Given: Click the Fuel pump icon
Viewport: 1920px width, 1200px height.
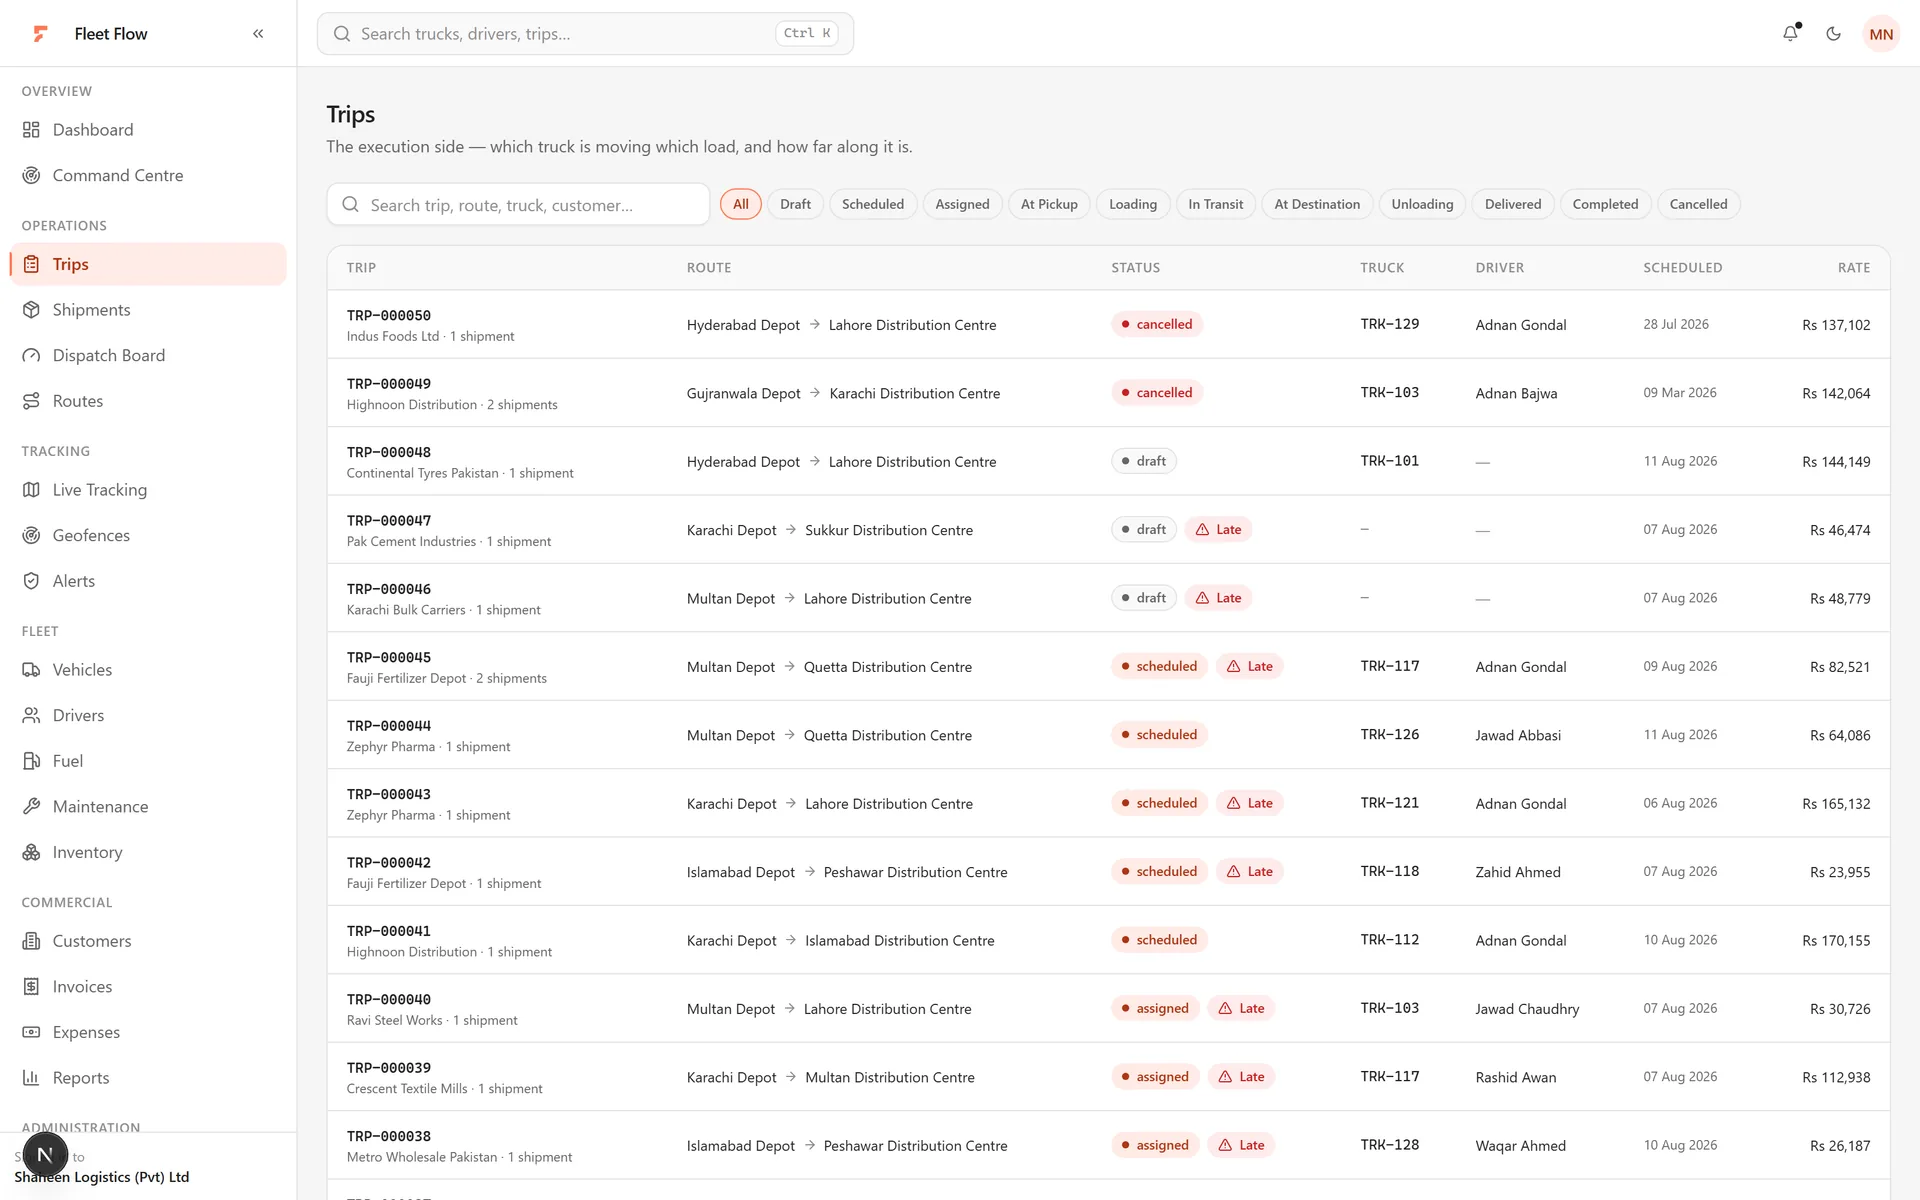Looking at the screenshot, I should [32, 761].
